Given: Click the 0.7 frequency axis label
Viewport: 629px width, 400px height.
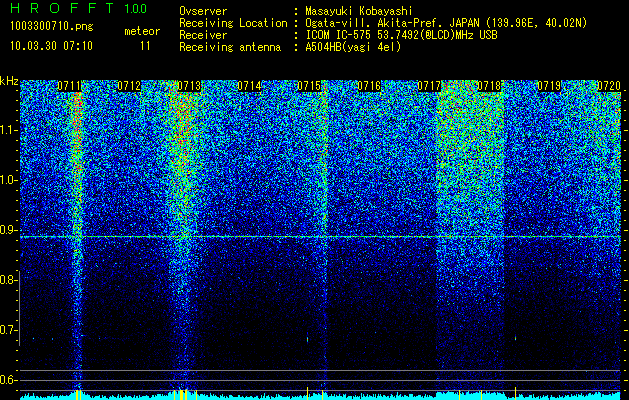Looking at the screenshot, I should click(7, 330).
